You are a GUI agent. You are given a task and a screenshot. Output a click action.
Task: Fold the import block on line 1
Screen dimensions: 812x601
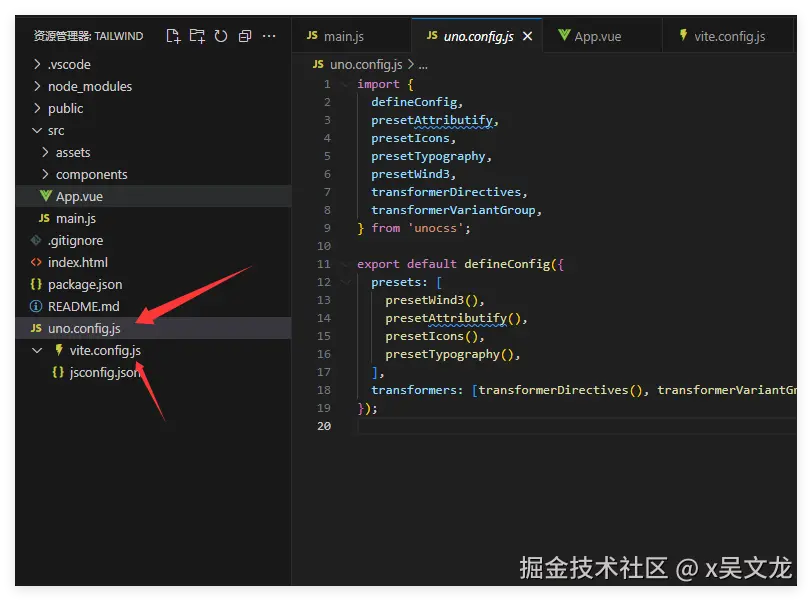pyautogui.click(x=344, y=84)
